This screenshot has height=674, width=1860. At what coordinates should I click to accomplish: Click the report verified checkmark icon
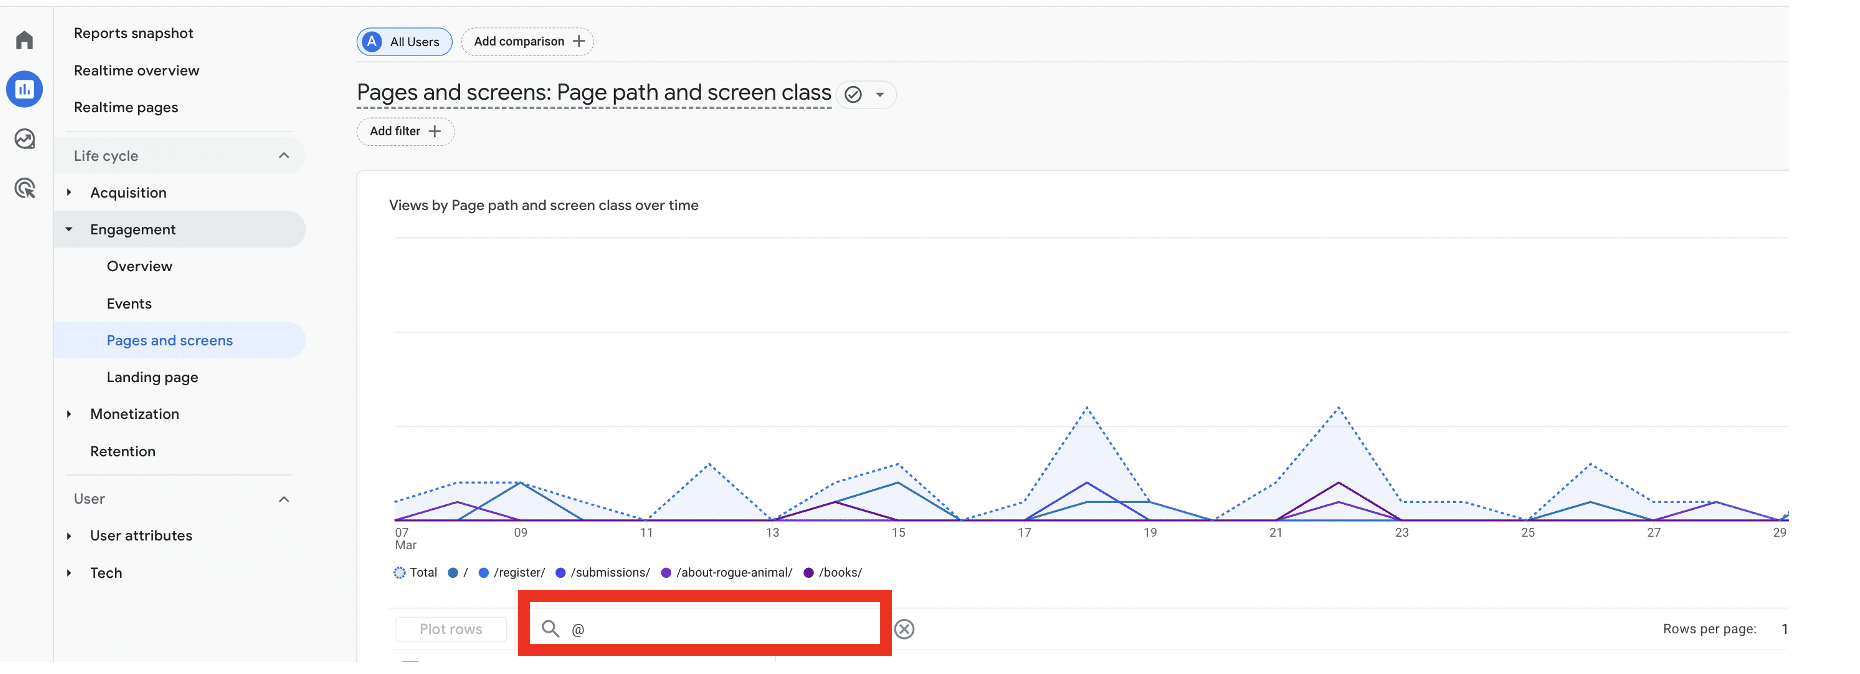tap(853, 94)
